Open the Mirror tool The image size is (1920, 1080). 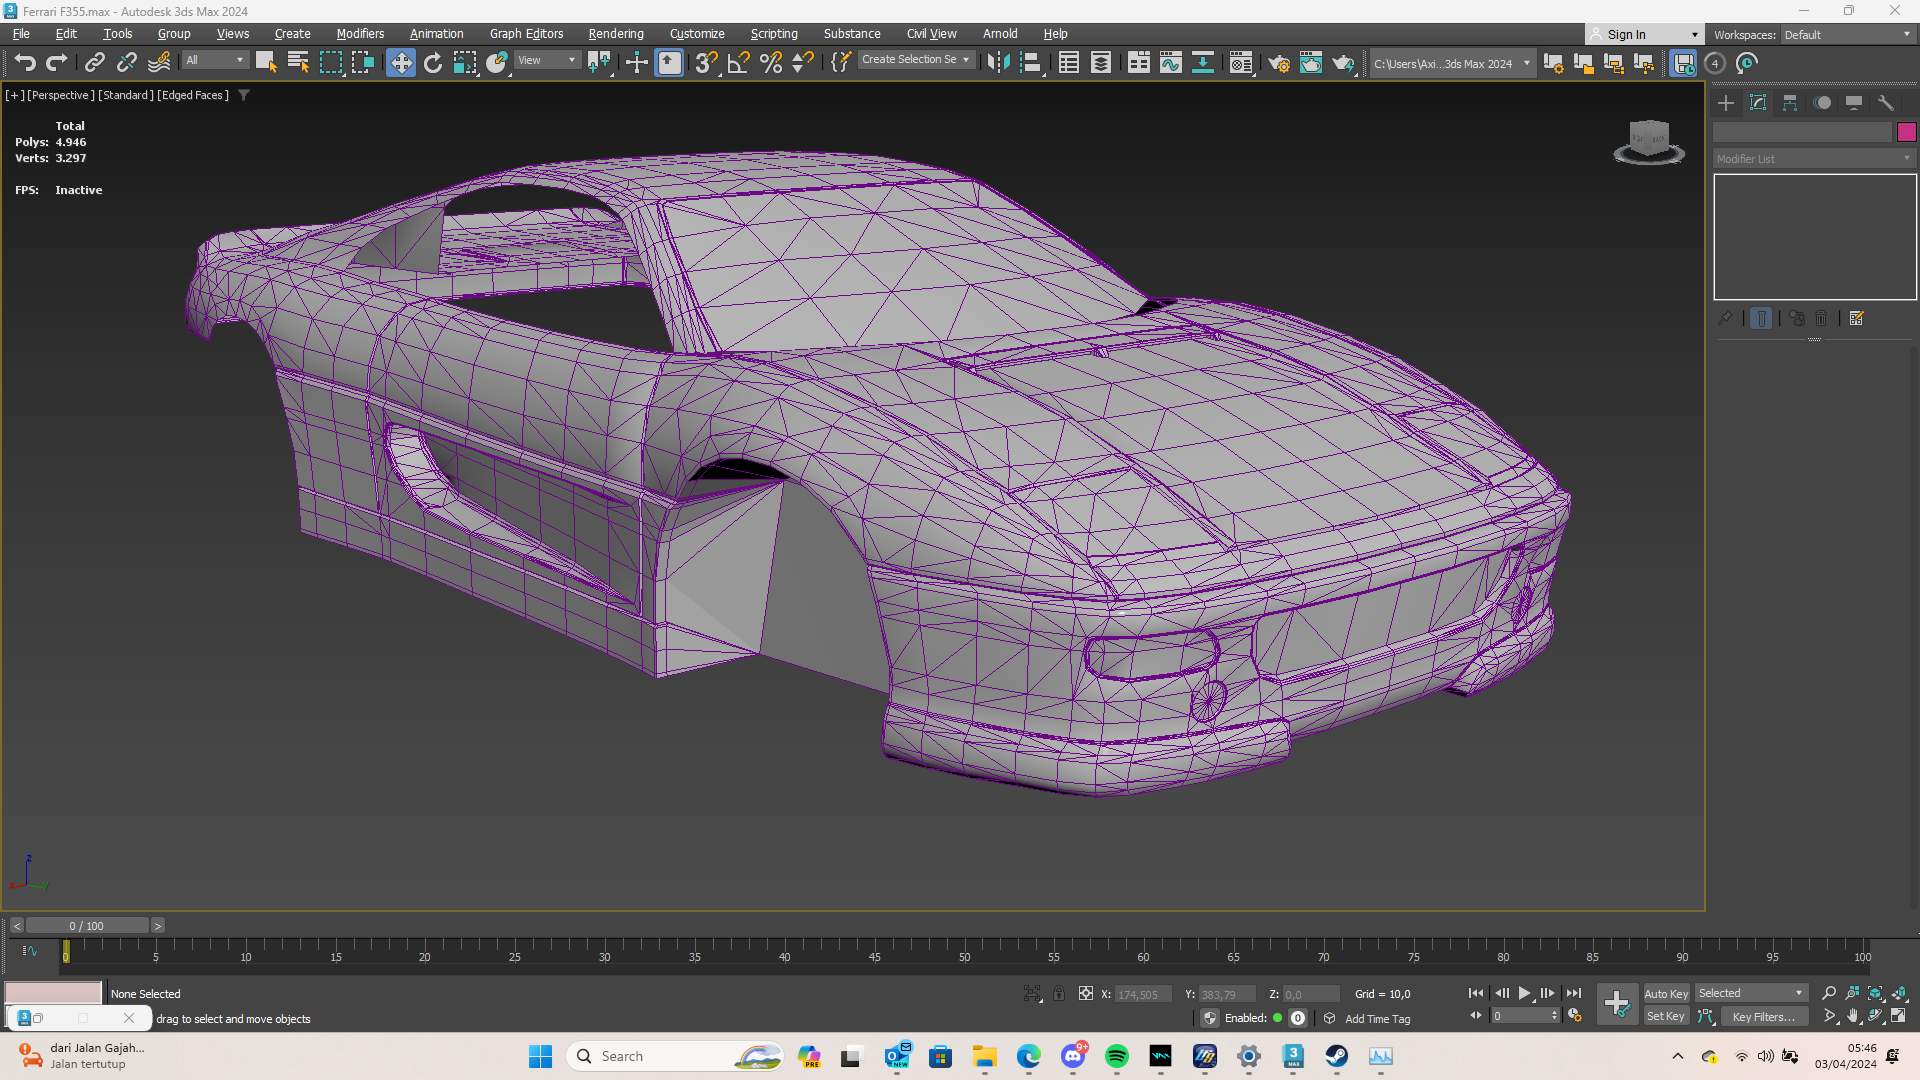[998, 63]
